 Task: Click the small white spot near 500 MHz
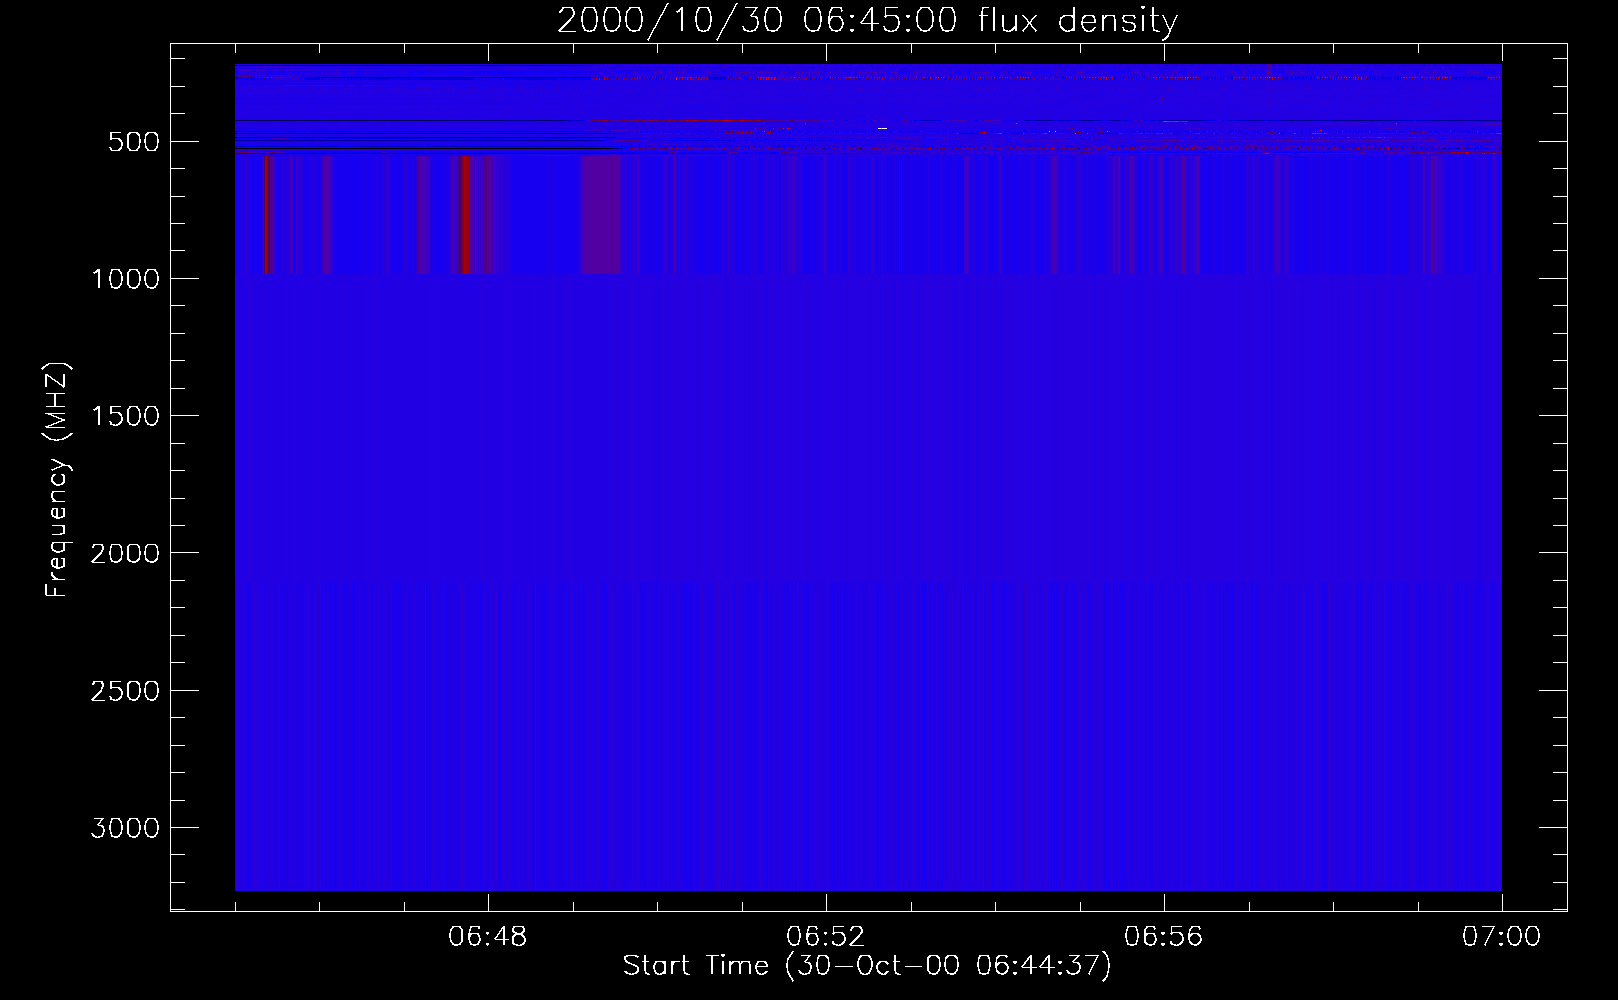pos(882,128)
